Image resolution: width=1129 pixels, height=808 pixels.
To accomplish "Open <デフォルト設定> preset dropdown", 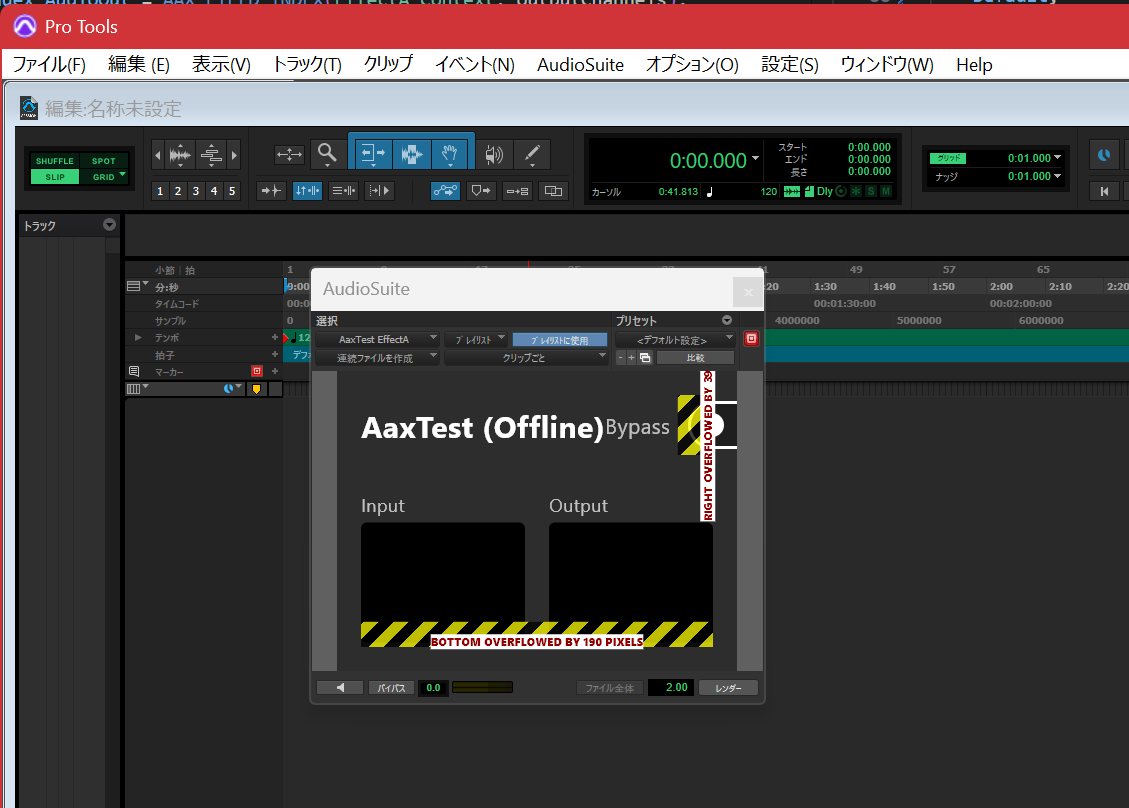I will tap(675, 339).
